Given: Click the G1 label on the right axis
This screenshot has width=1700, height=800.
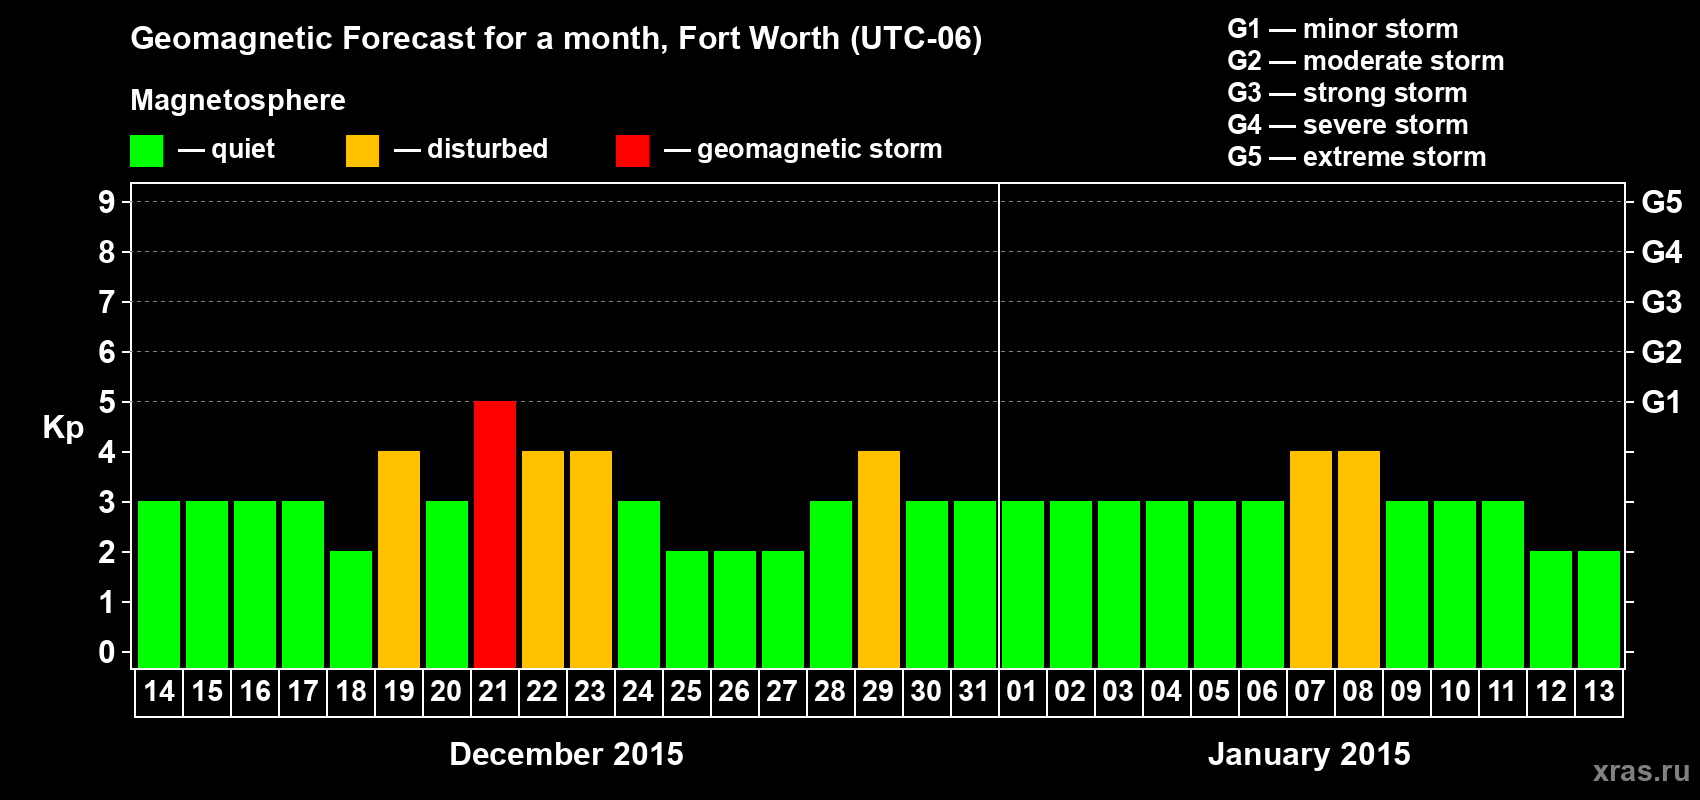Looking at the screenshot, I should tap(1662, 402).
